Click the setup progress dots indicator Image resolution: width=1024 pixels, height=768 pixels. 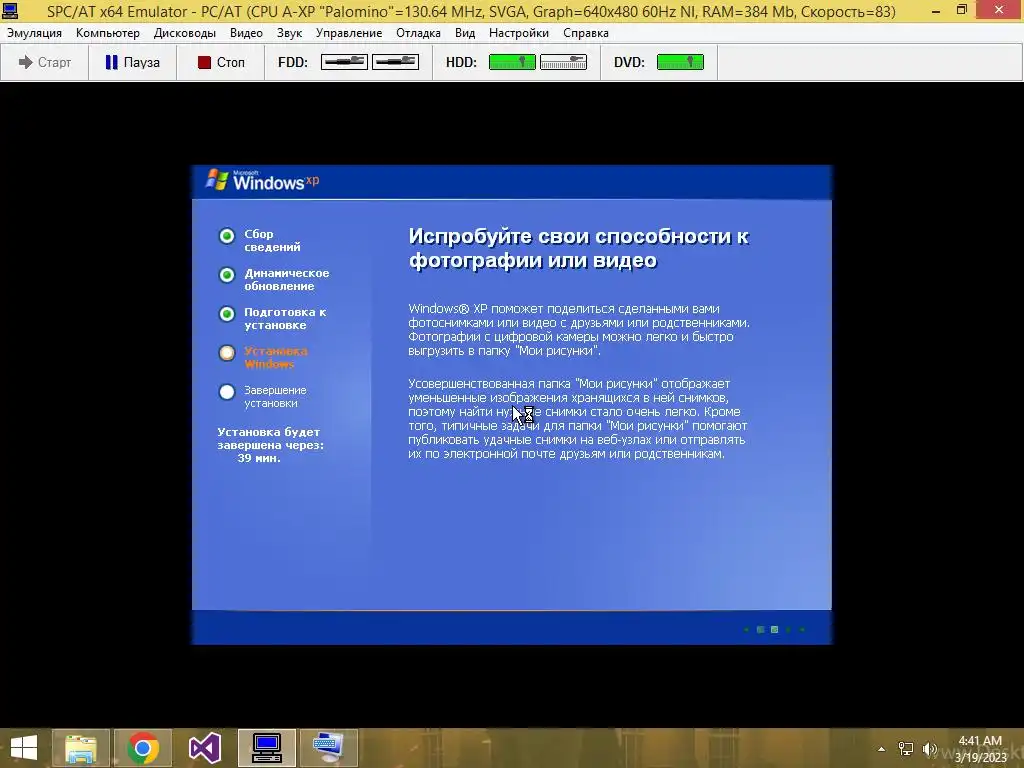click(774, 630)
